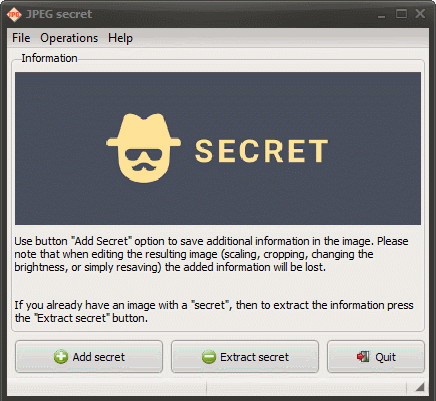
Task: Open the Operations menu
Action: tap(69, 38)
